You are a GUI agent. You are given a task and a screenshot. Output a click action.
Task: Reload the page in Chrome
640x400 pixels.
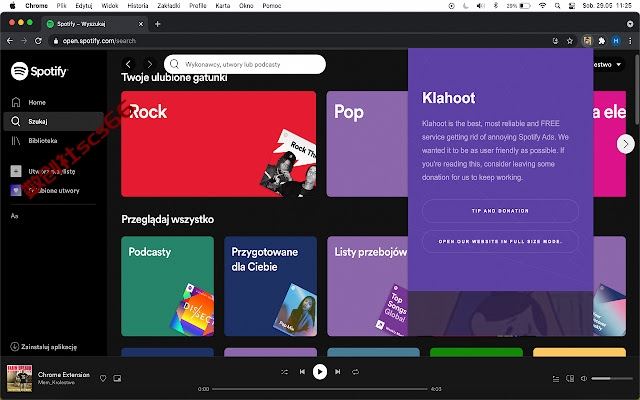[38, 41]
